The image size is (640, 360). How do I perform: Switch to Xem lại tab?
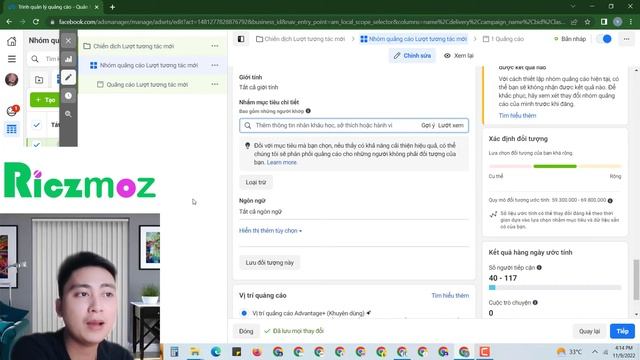tap(459, 56)
